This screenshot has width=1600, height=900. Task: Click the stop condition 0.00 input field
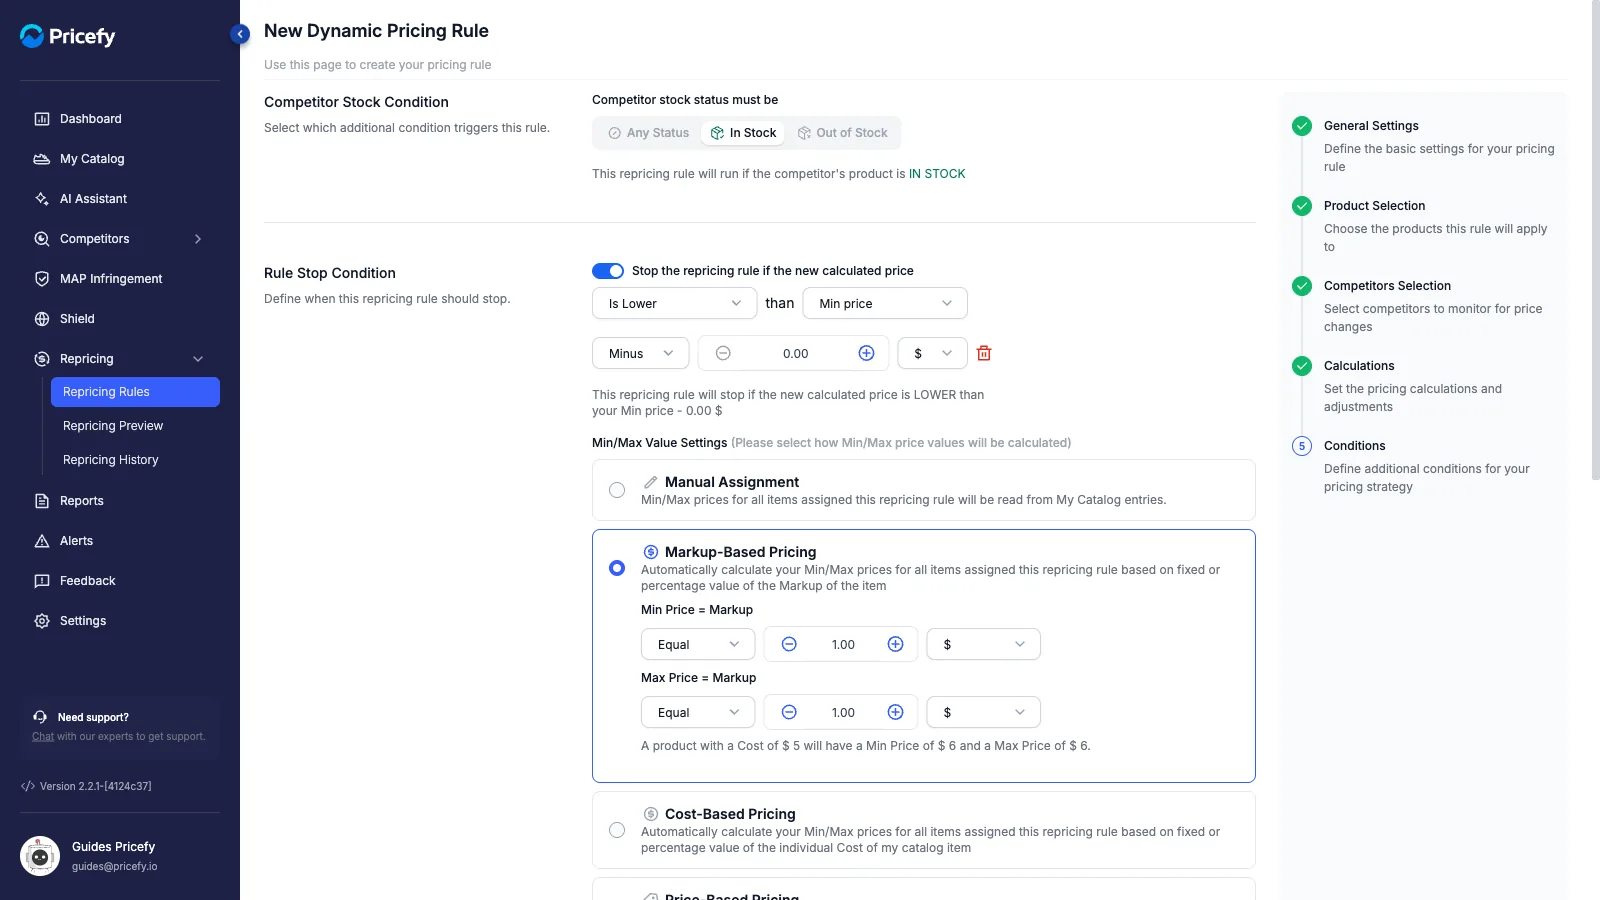pos(795,353)
